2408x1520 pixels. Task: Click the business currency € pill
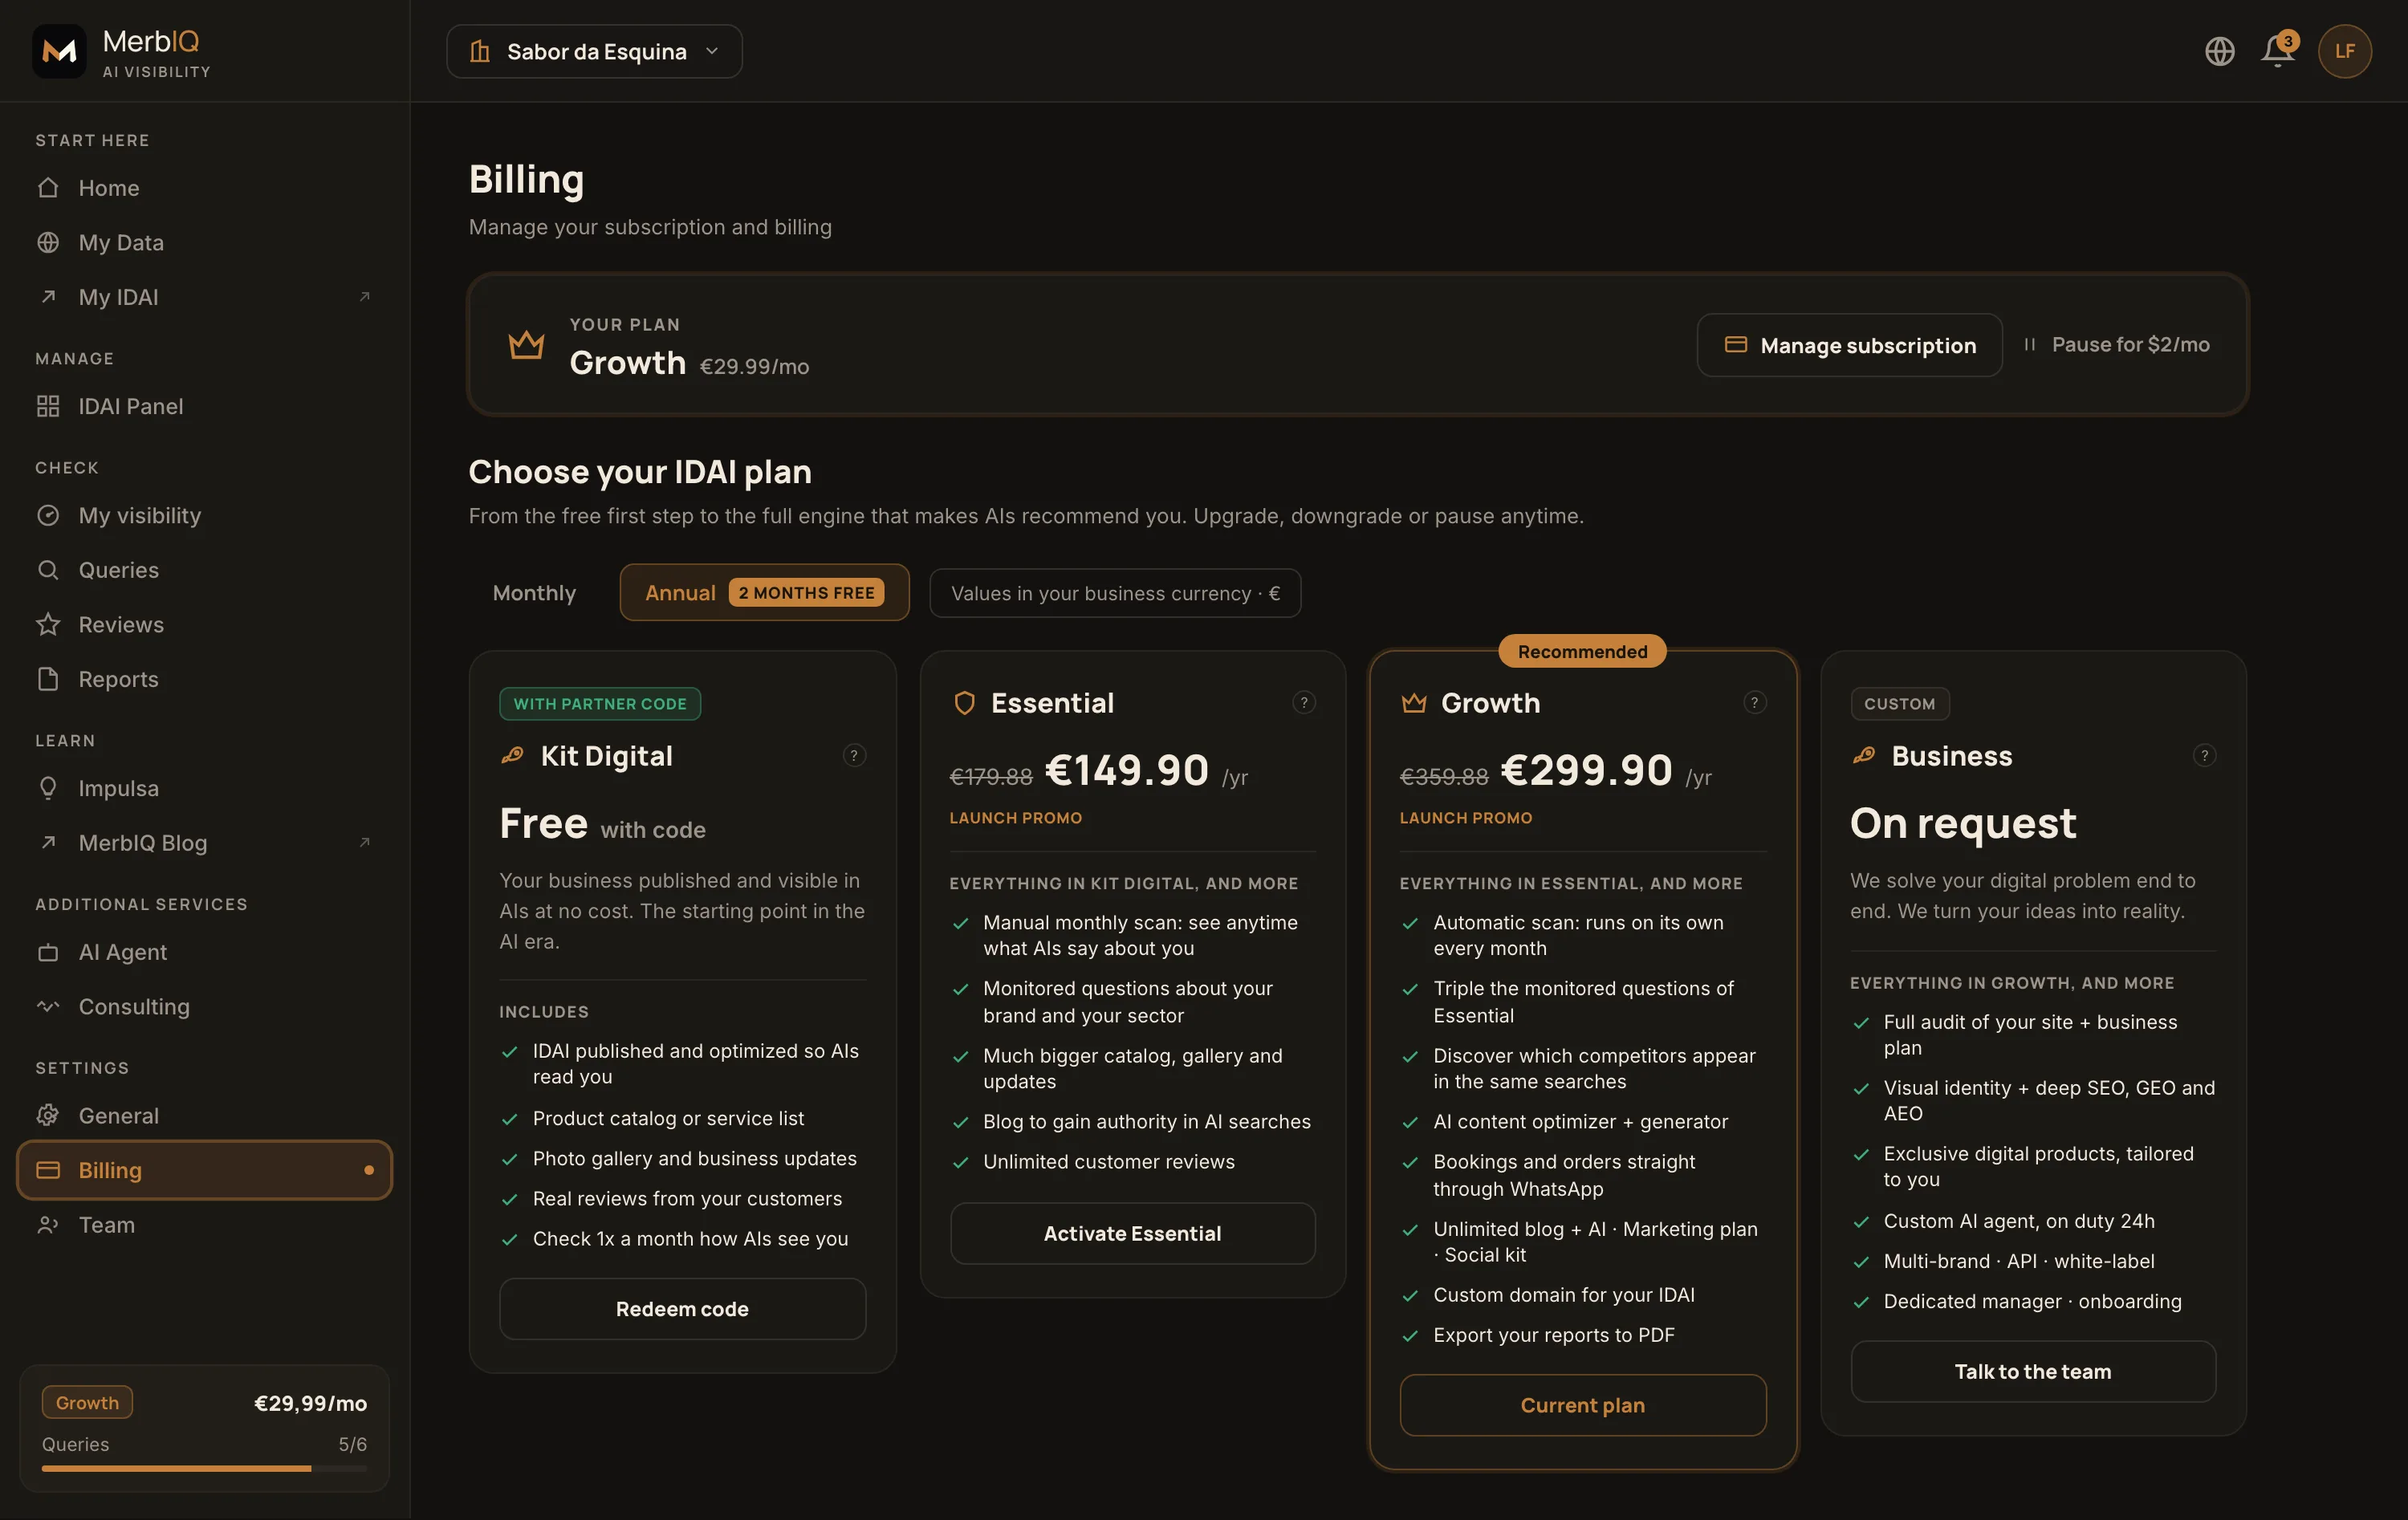[1115, 593]
